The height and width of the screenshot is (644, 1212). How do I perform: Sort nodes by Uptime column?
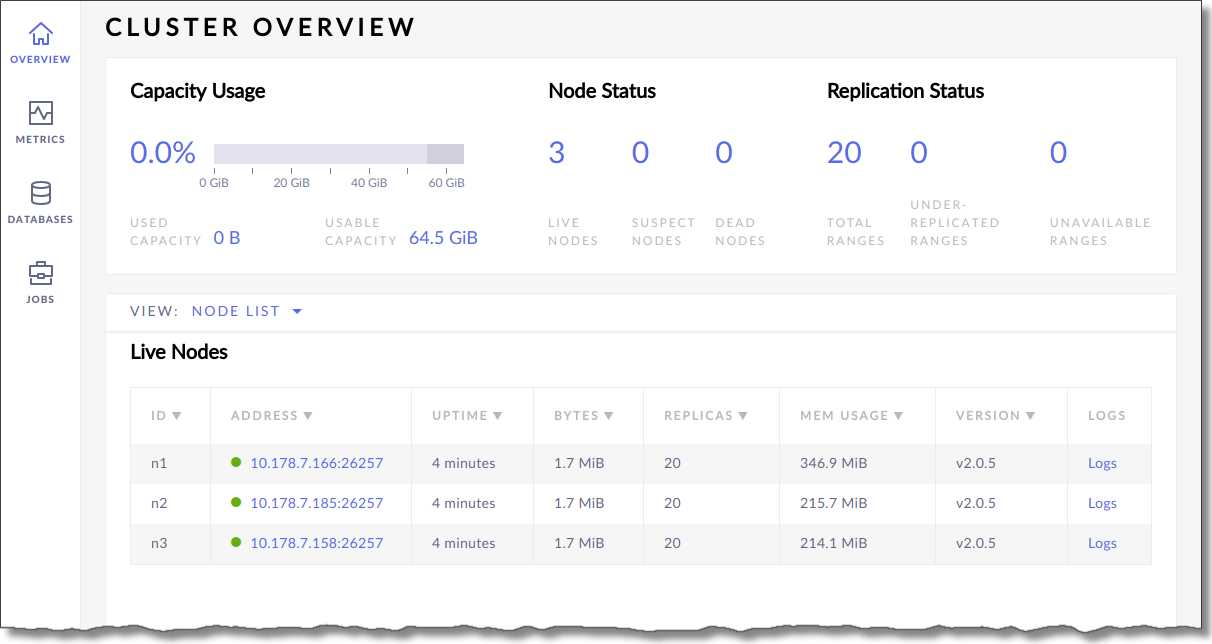[466, 415]
